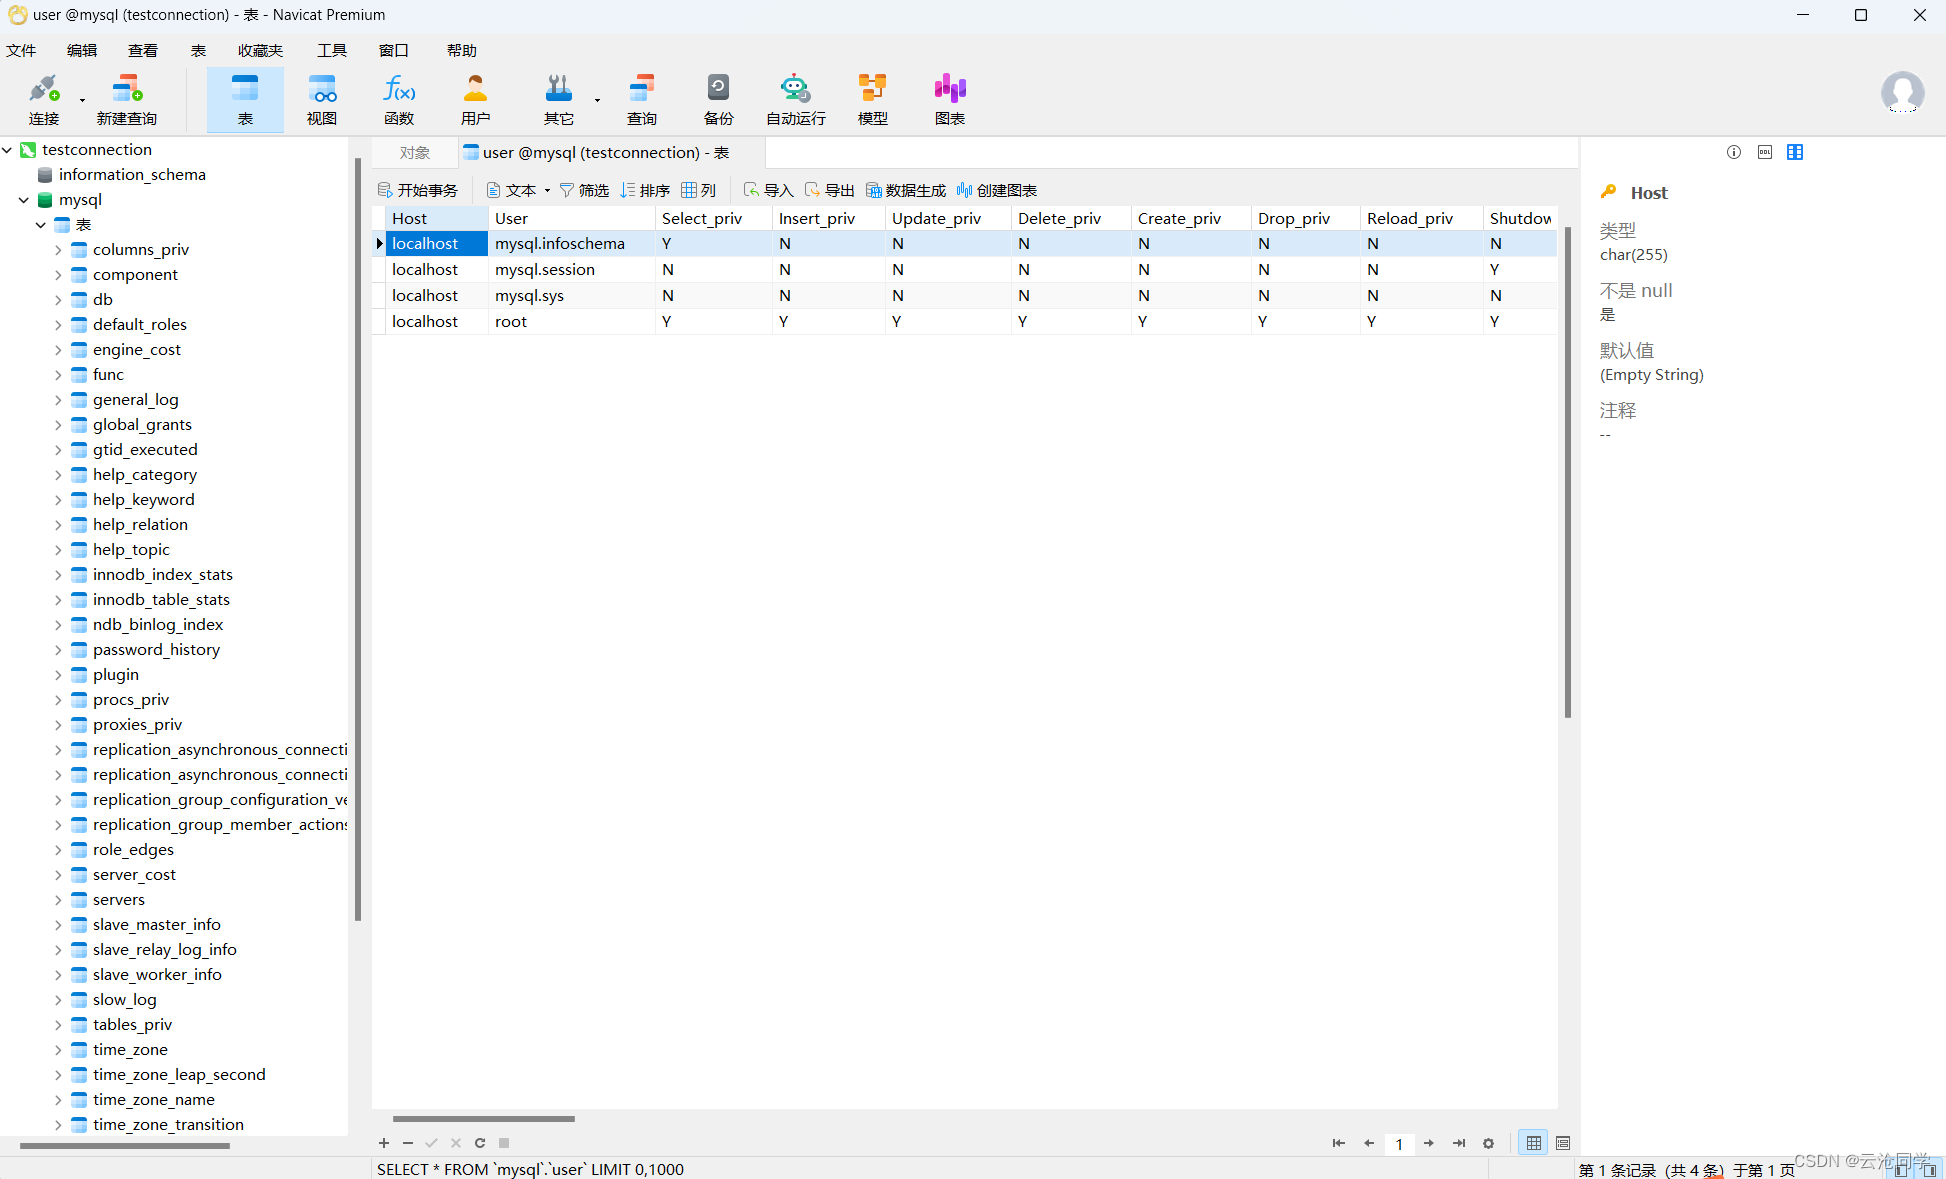Click the refresh icon below the grid

(480, 1143)
